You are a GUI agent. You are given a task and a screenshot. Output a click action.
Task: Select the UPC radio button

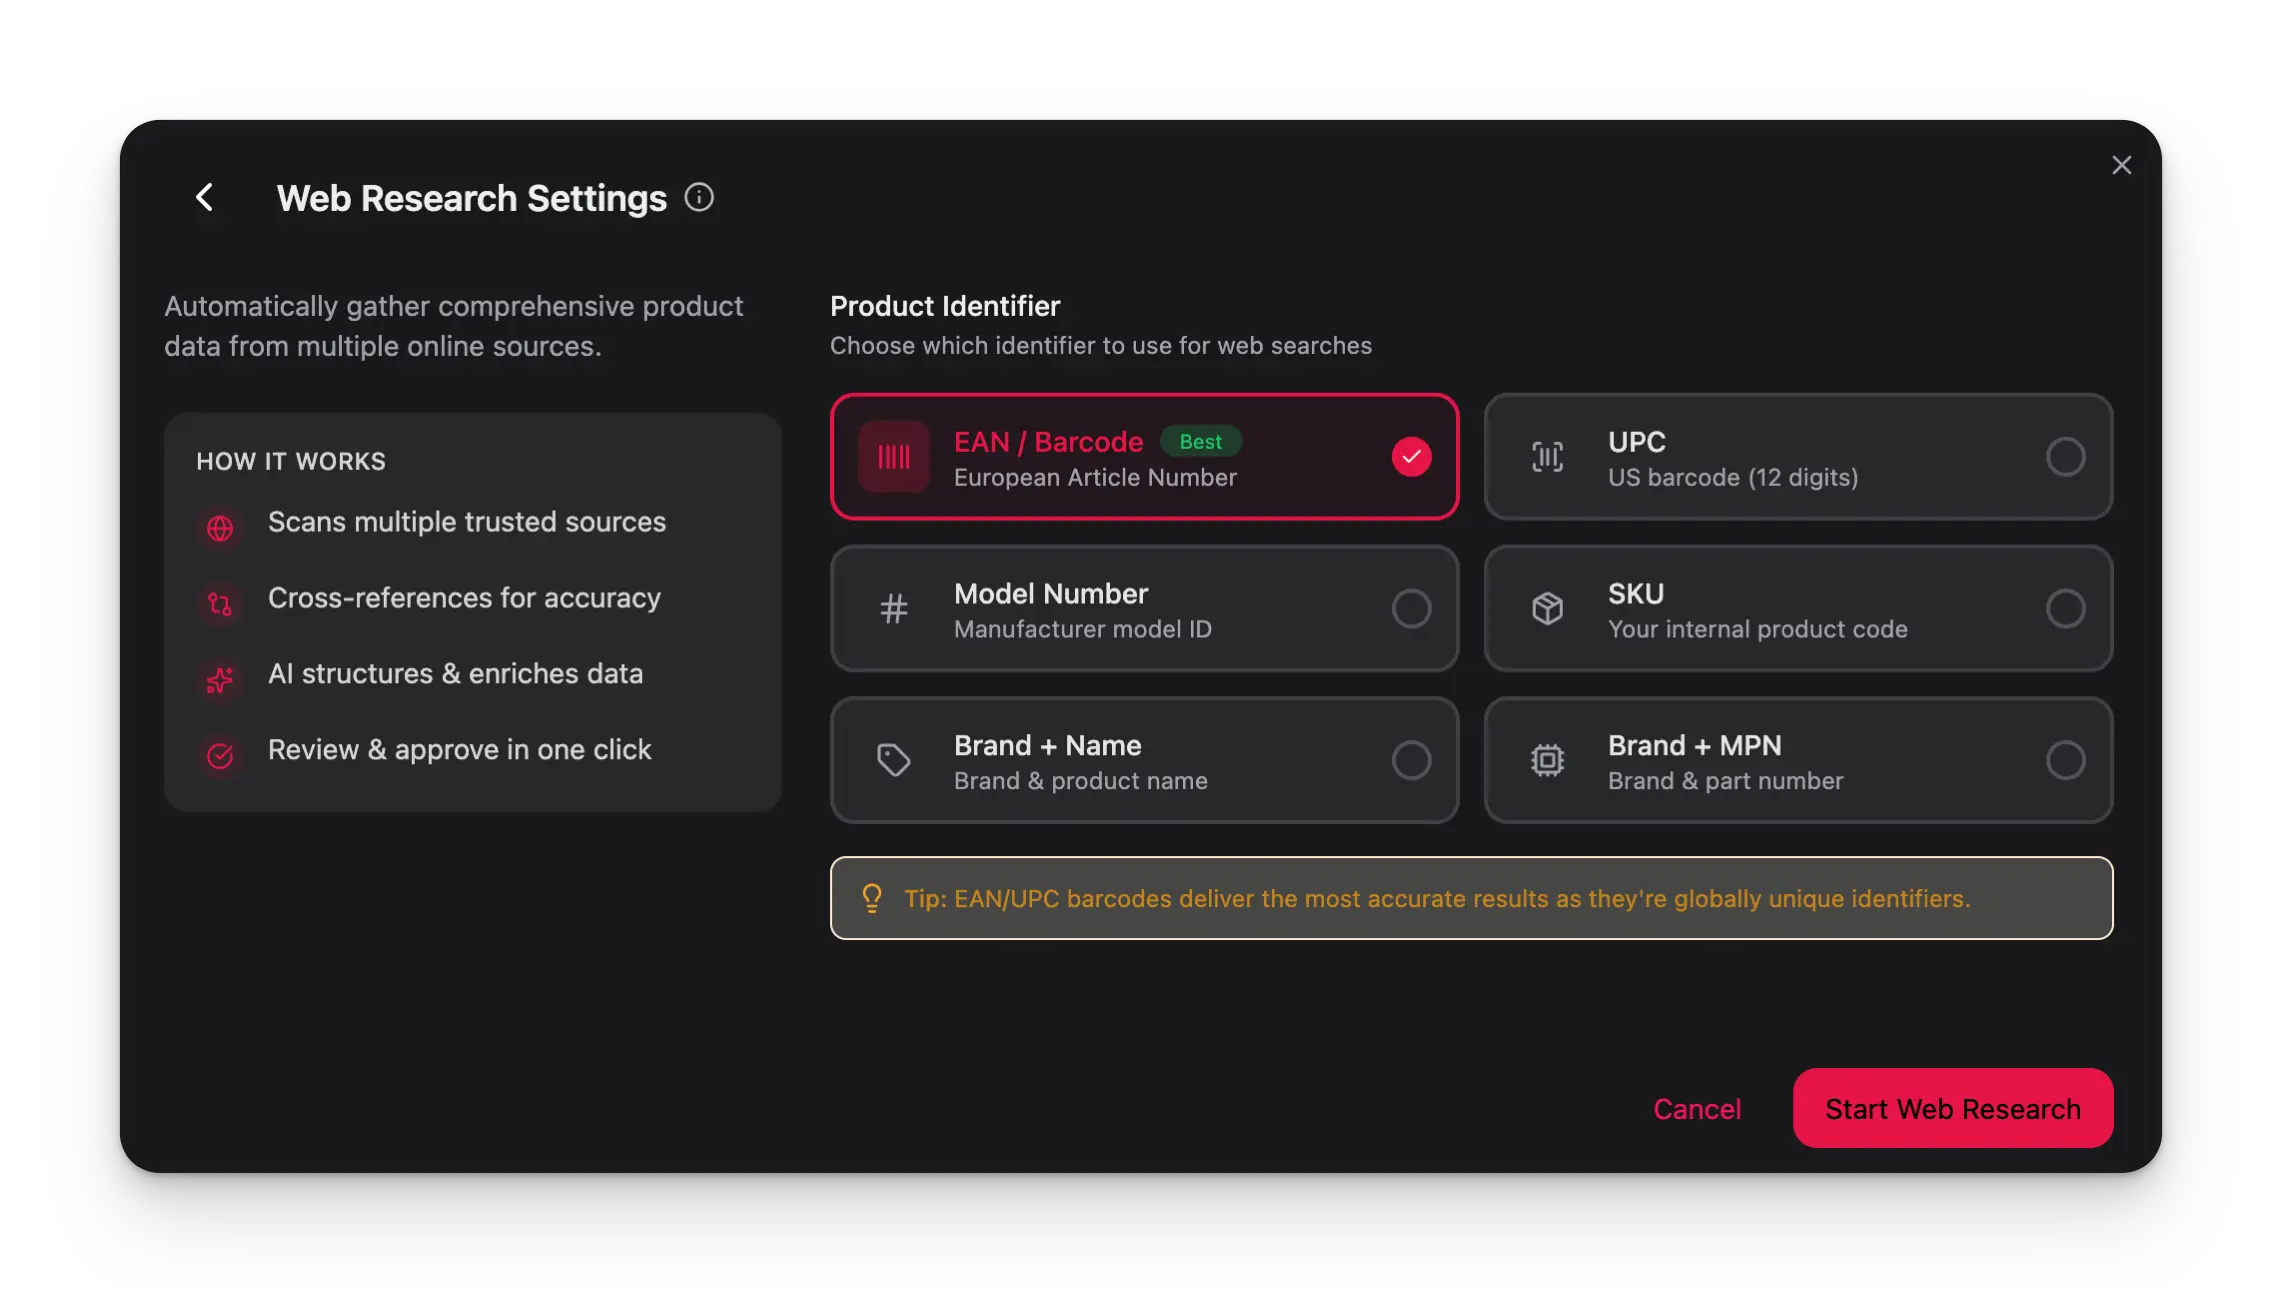click(x=2065, y=457)
